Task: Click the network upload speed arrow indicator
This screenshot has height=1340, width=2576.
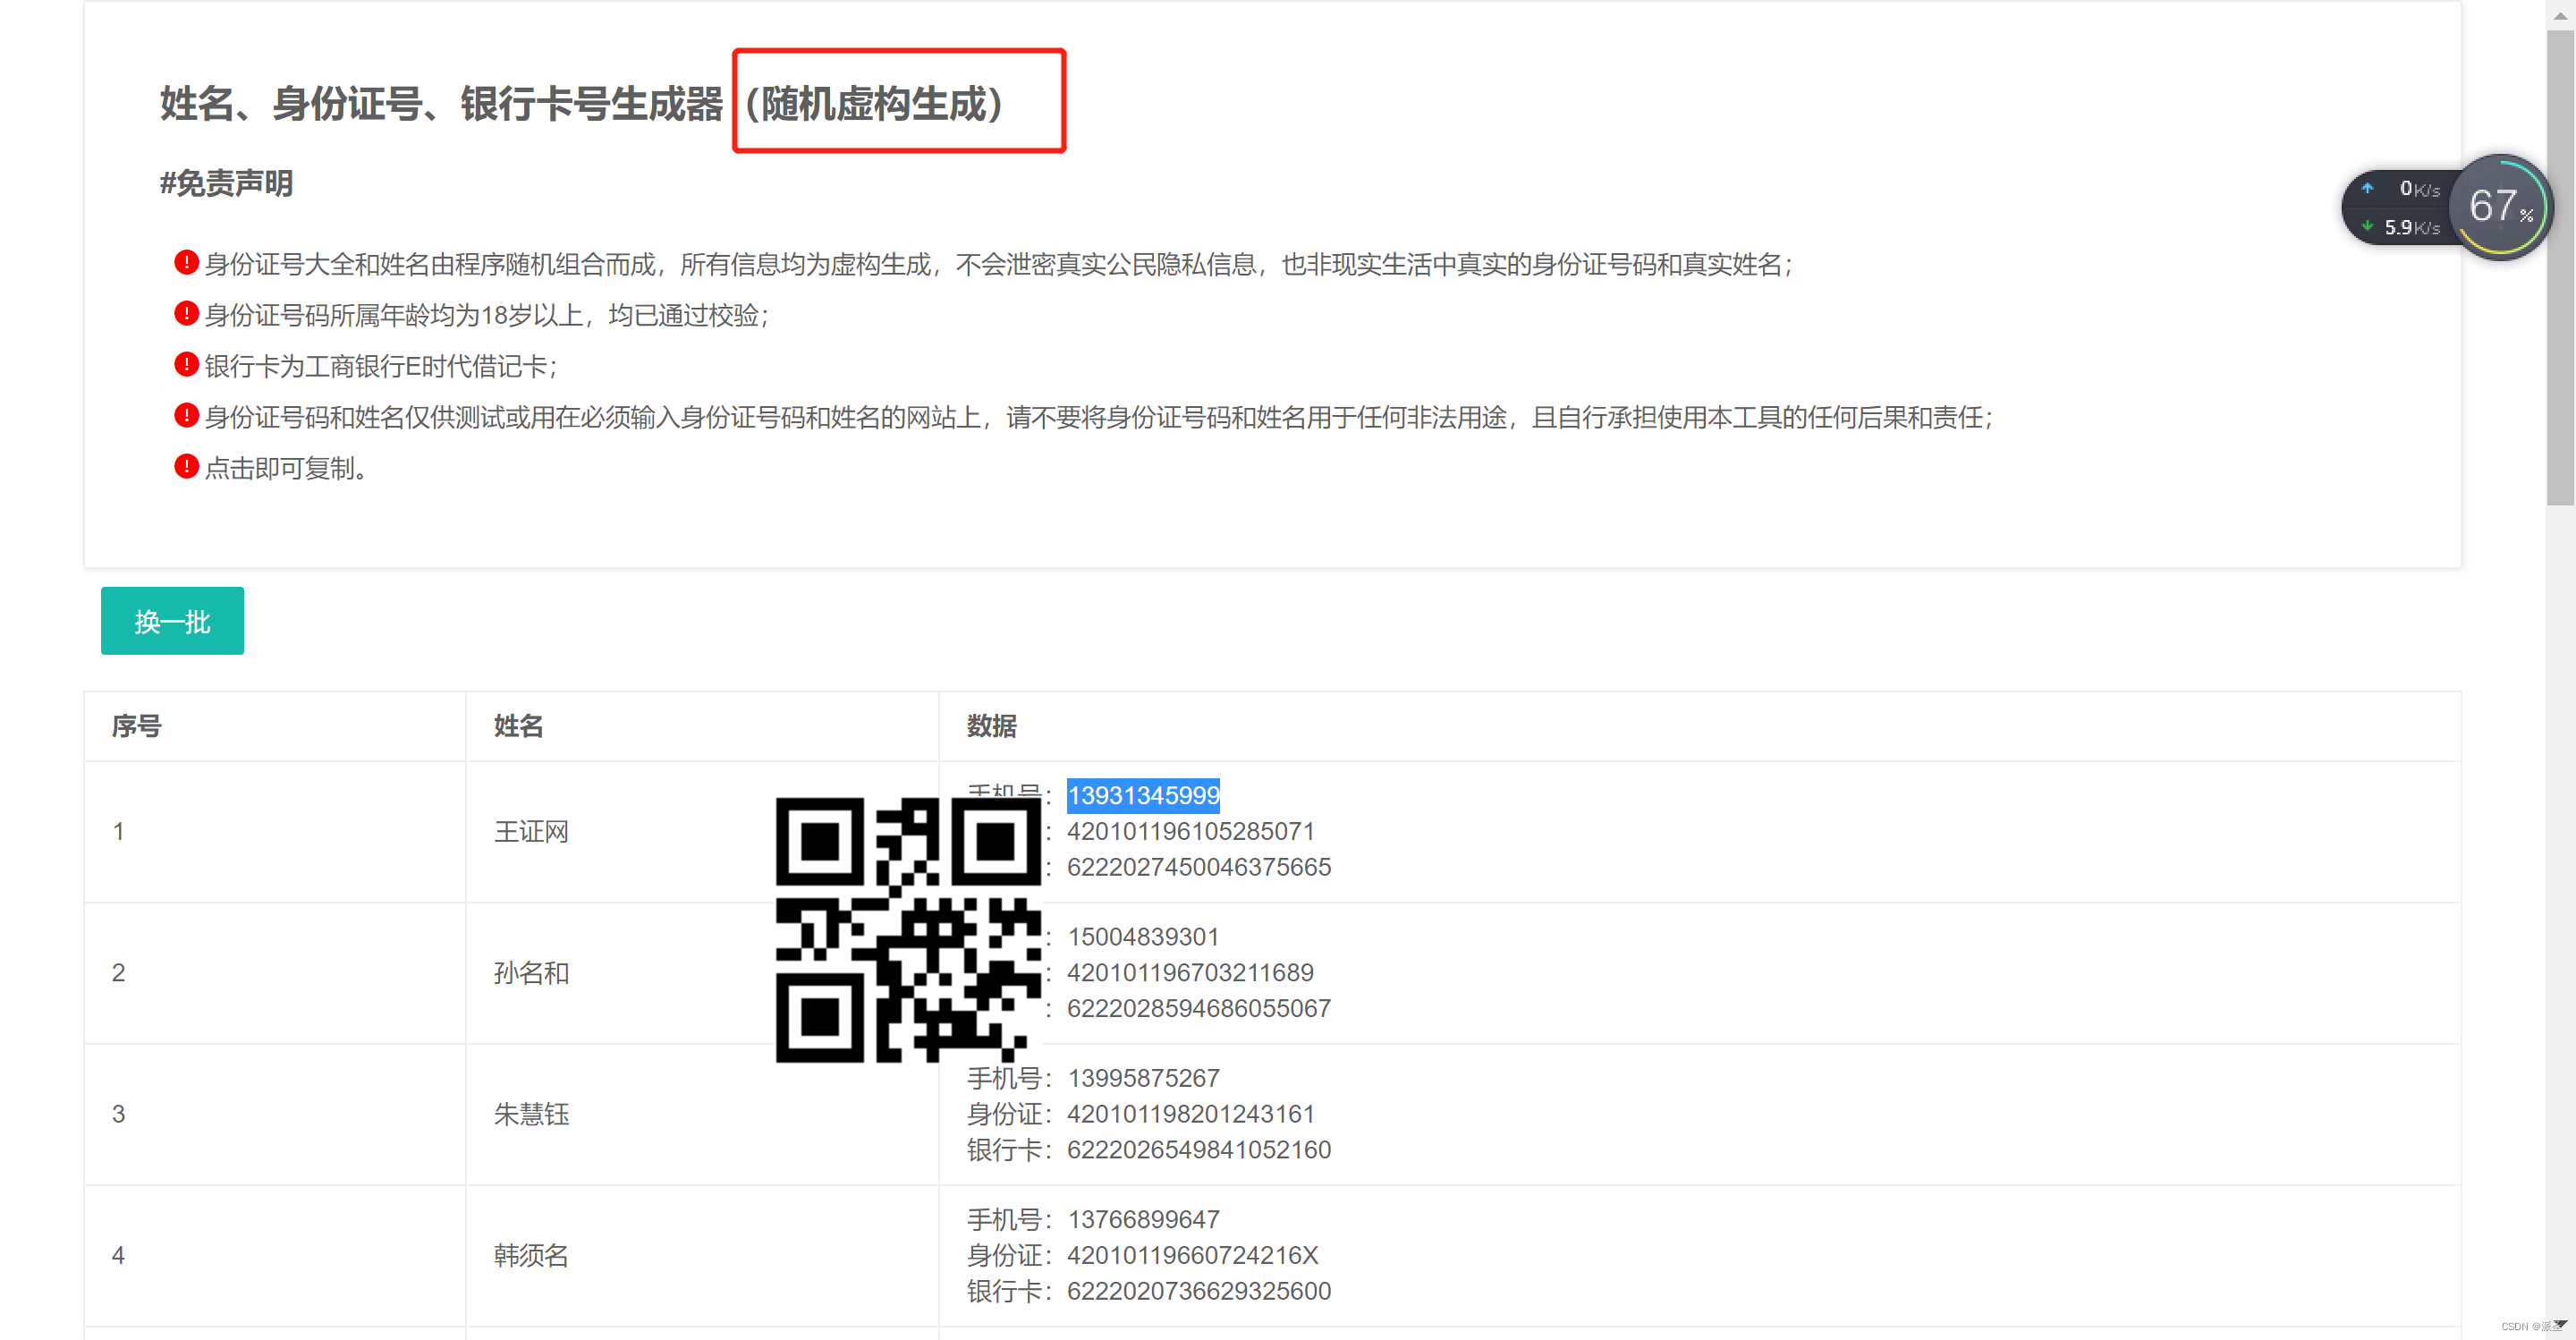Action: (x=2367, y=188)
